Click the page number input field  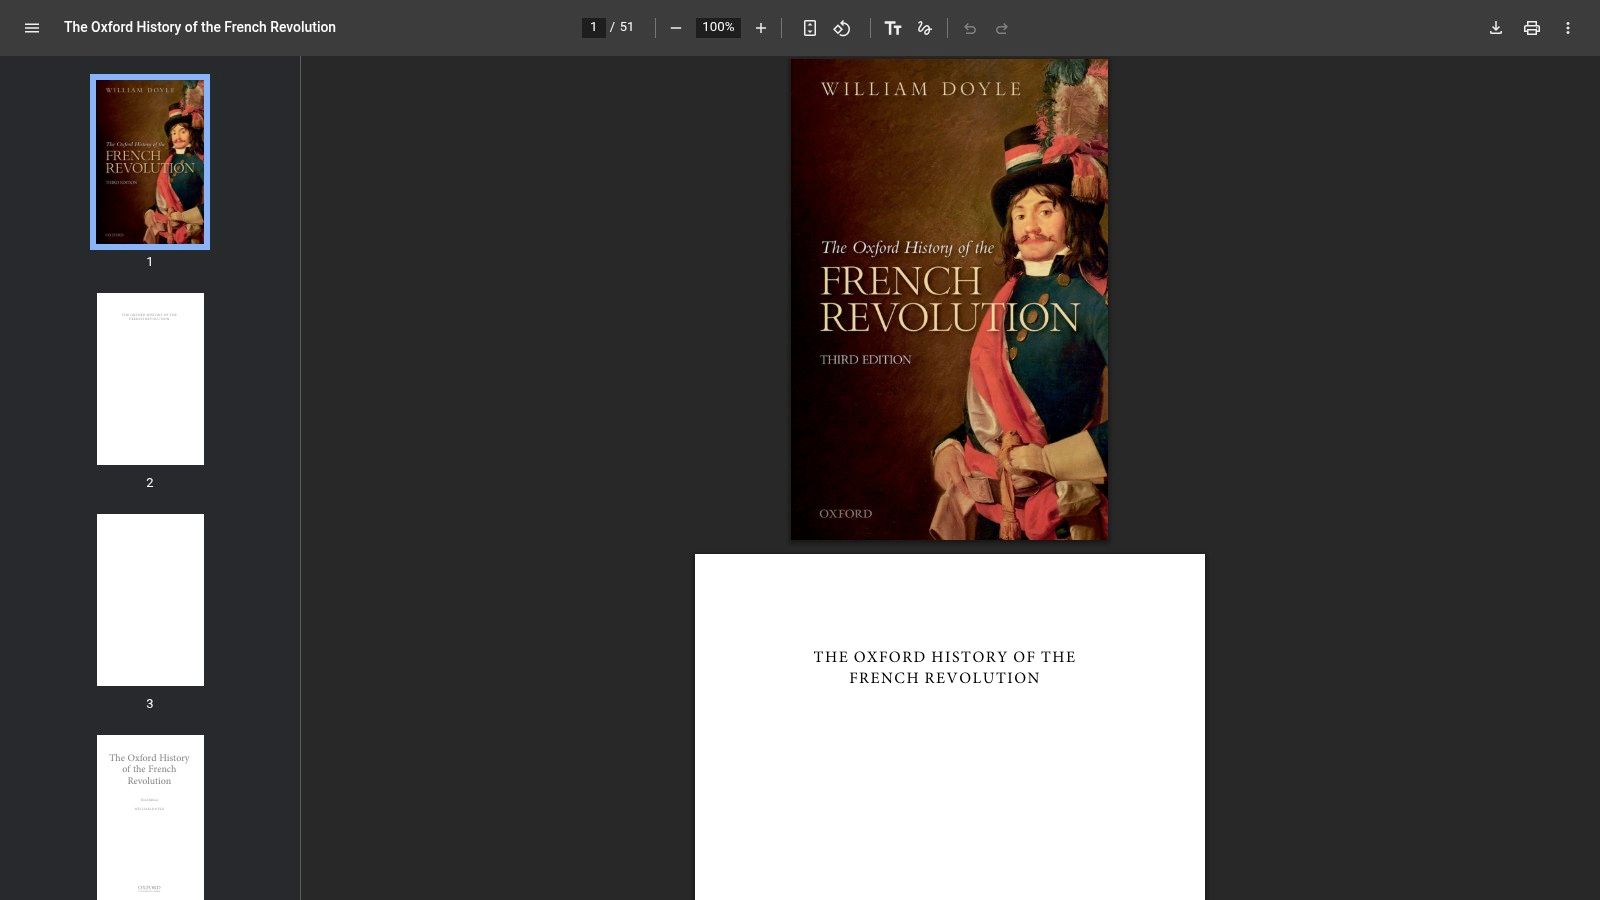[594, 27]
